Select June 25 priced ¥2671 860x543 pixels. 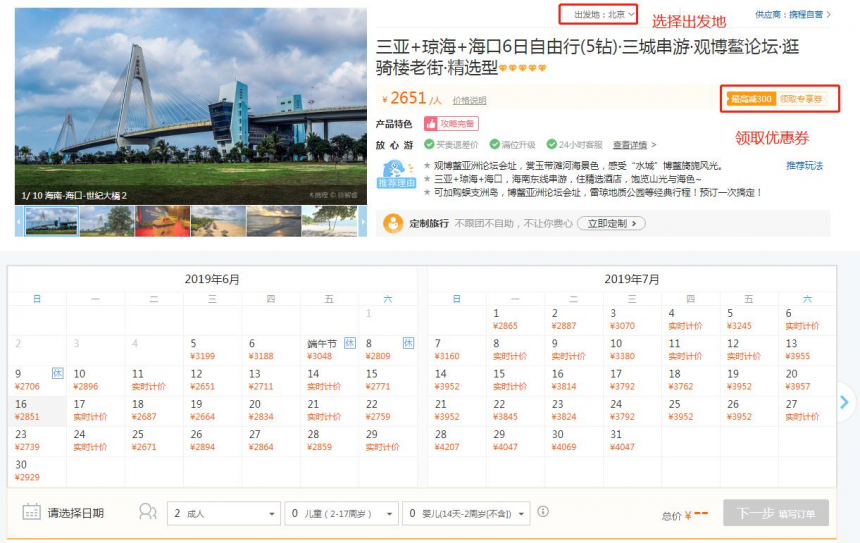(154, 440)
